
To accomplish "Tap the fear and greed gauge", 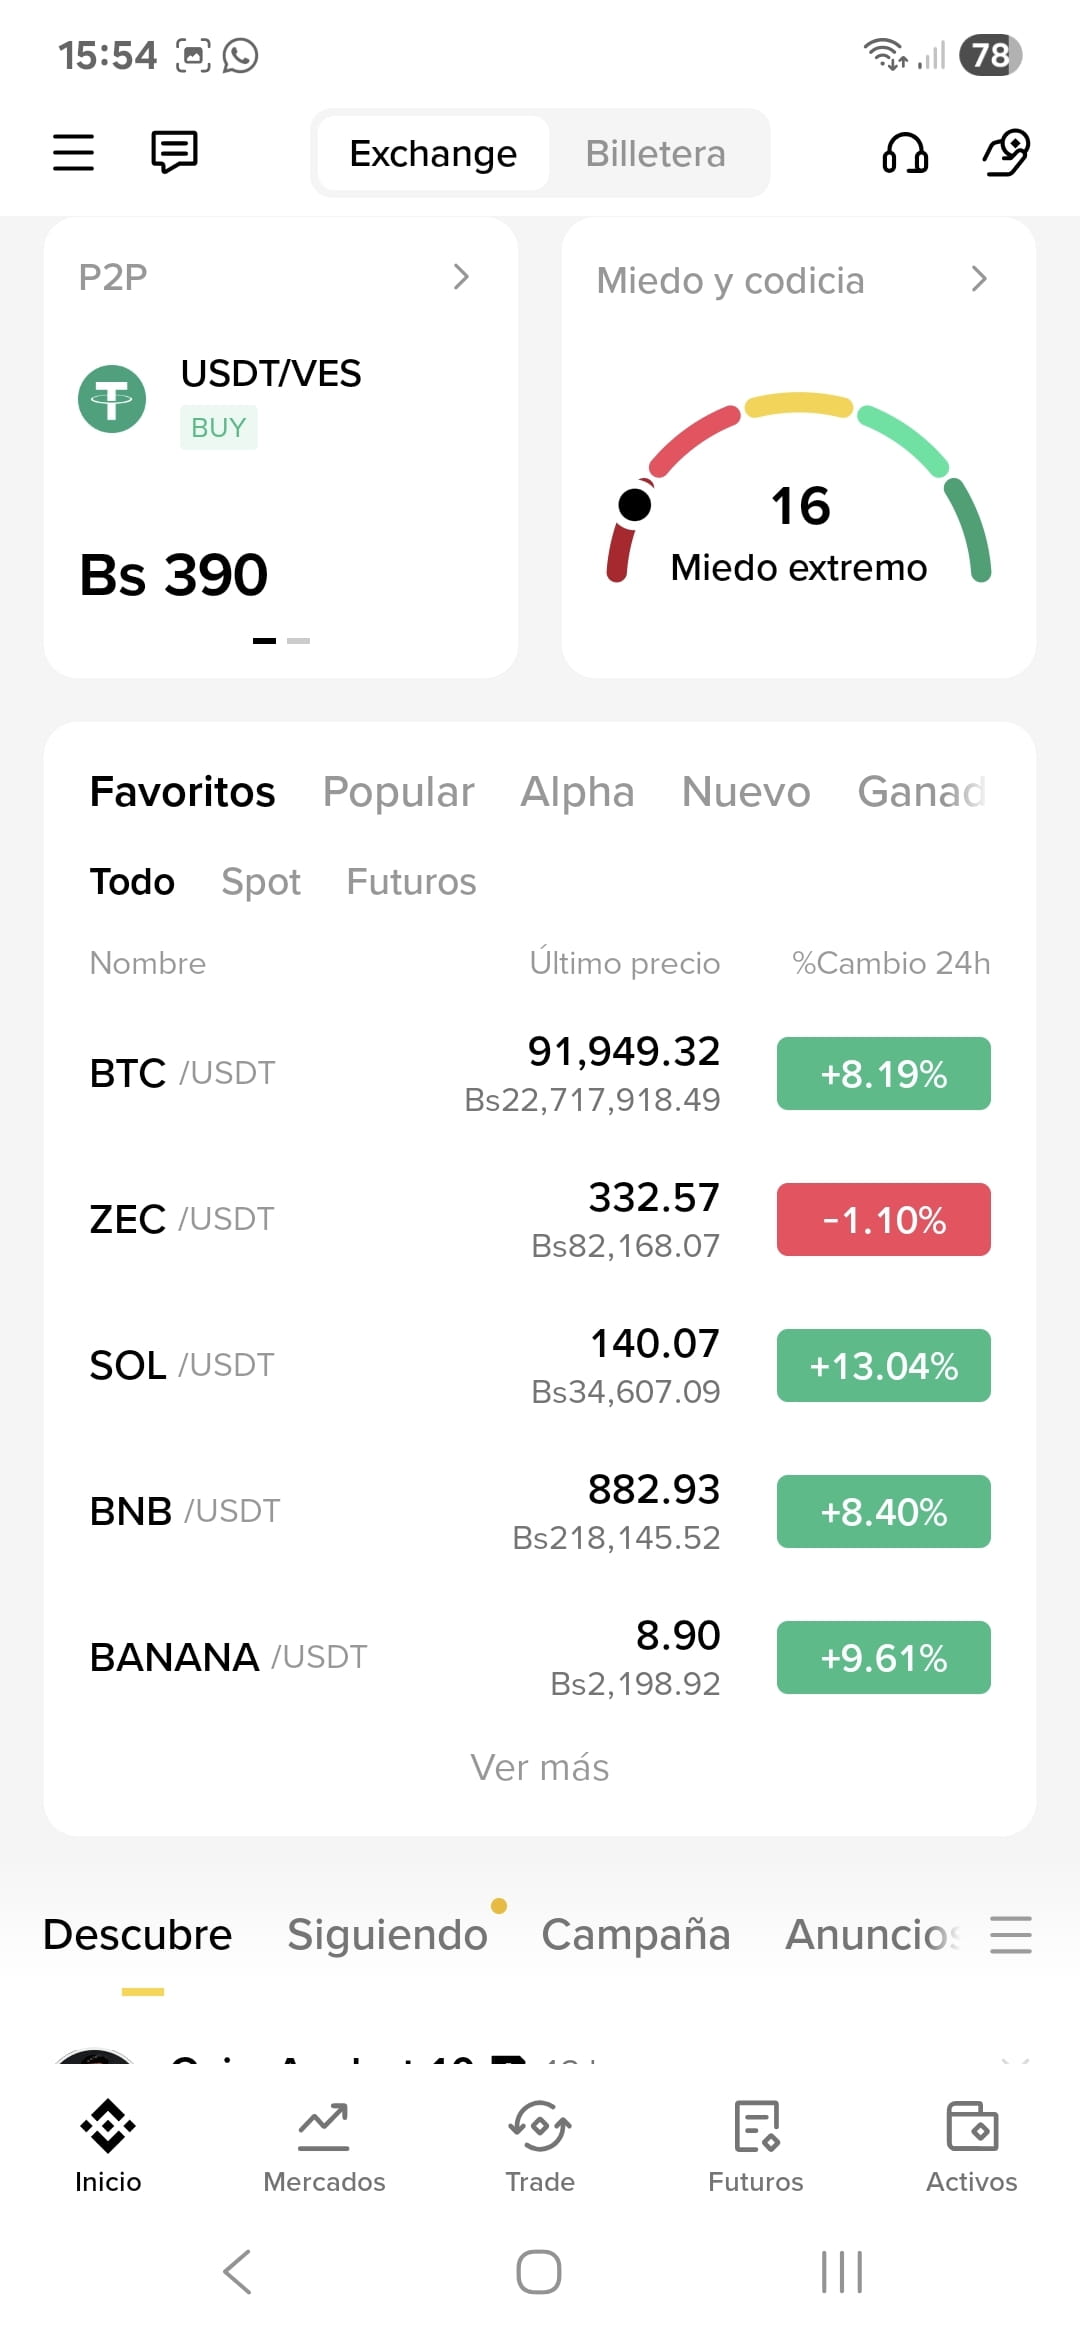I will coord(799,487).
